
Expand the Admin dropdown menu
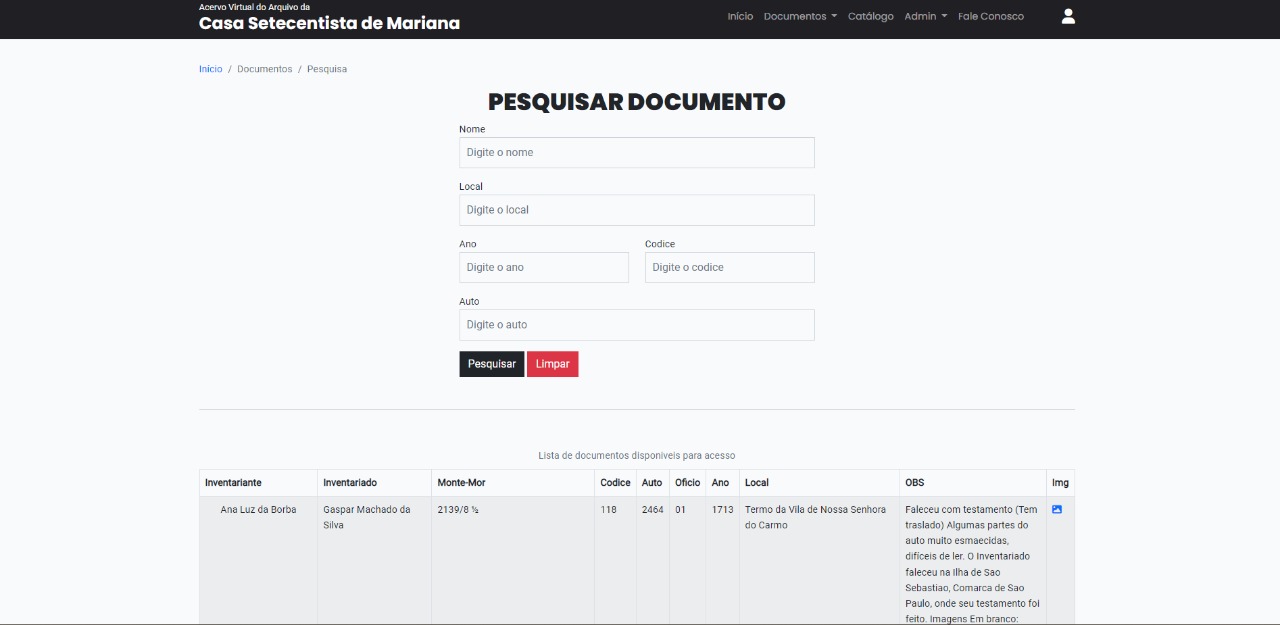[925, 16]
